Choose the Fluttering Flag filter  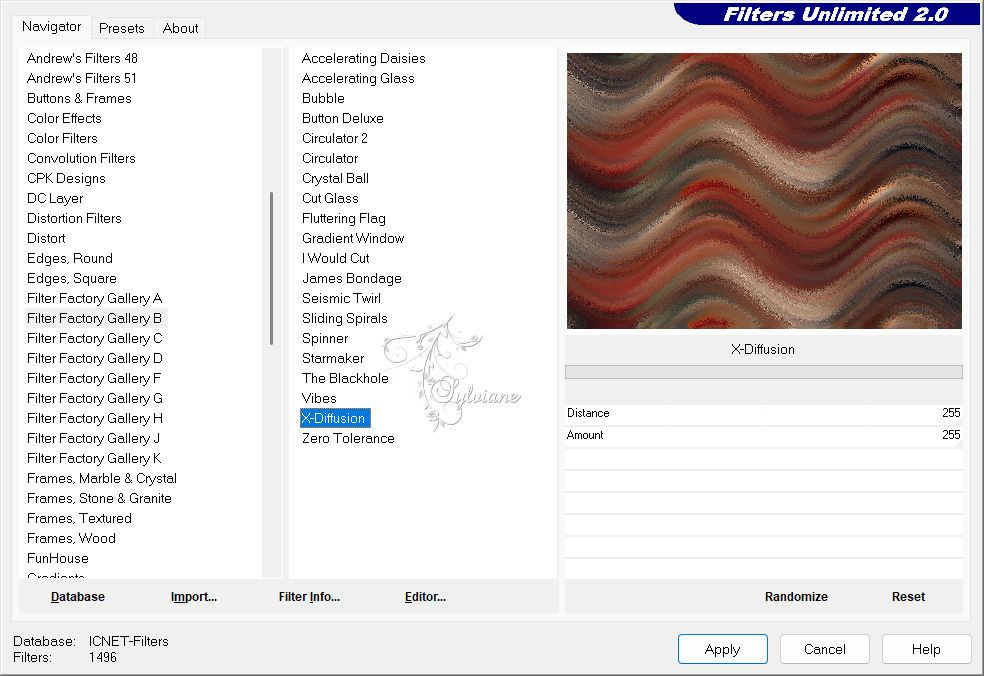tap(343, 219)
